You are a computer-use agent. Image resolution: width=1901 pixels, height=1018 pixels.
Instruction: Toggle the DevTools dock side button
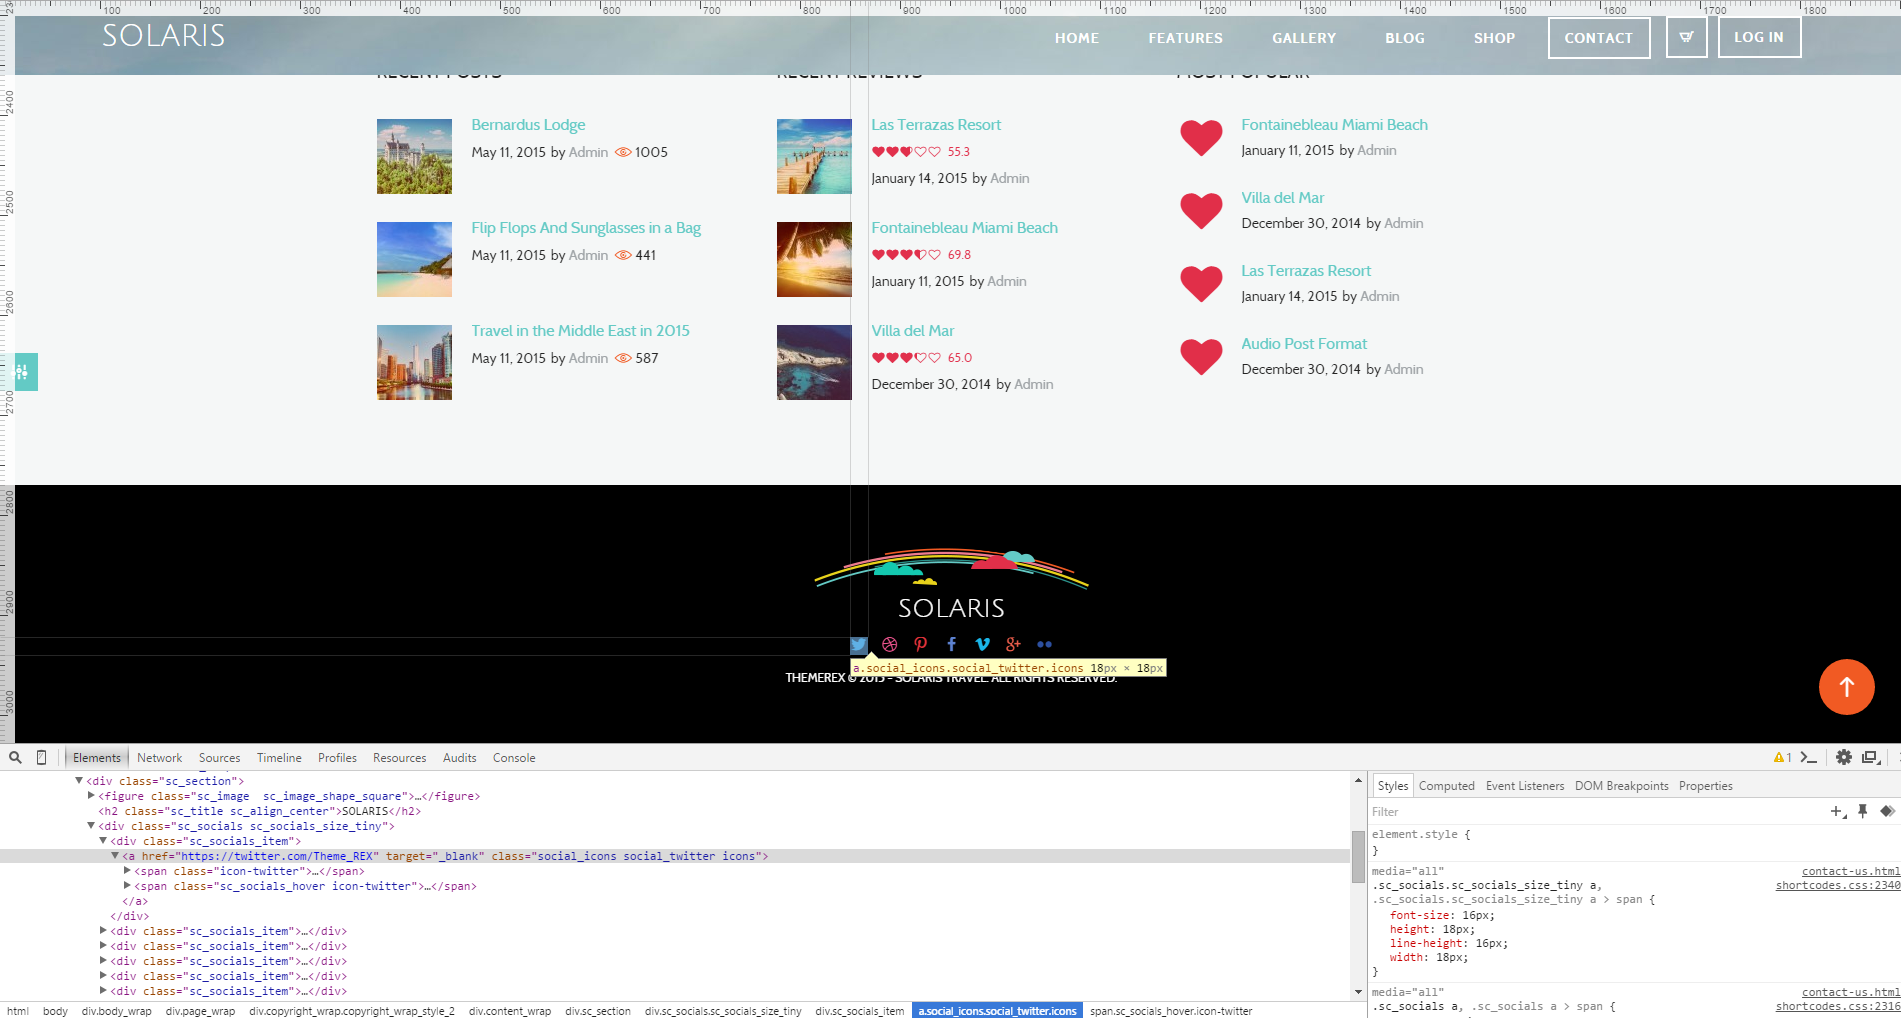tap(1870, 758)
